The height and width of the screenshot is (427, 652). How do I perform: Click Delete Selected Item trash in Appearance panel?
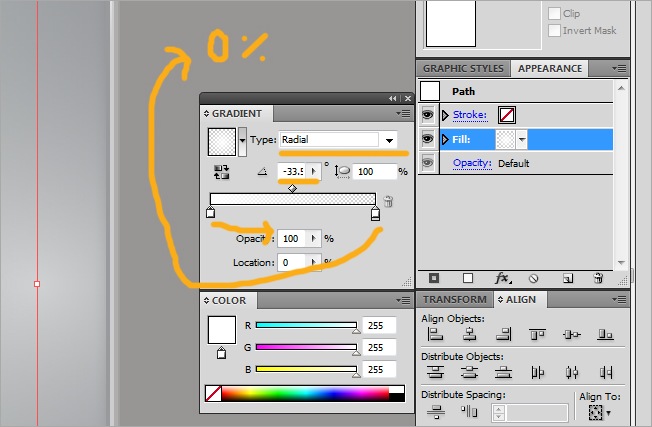click(x=598, y=278)
